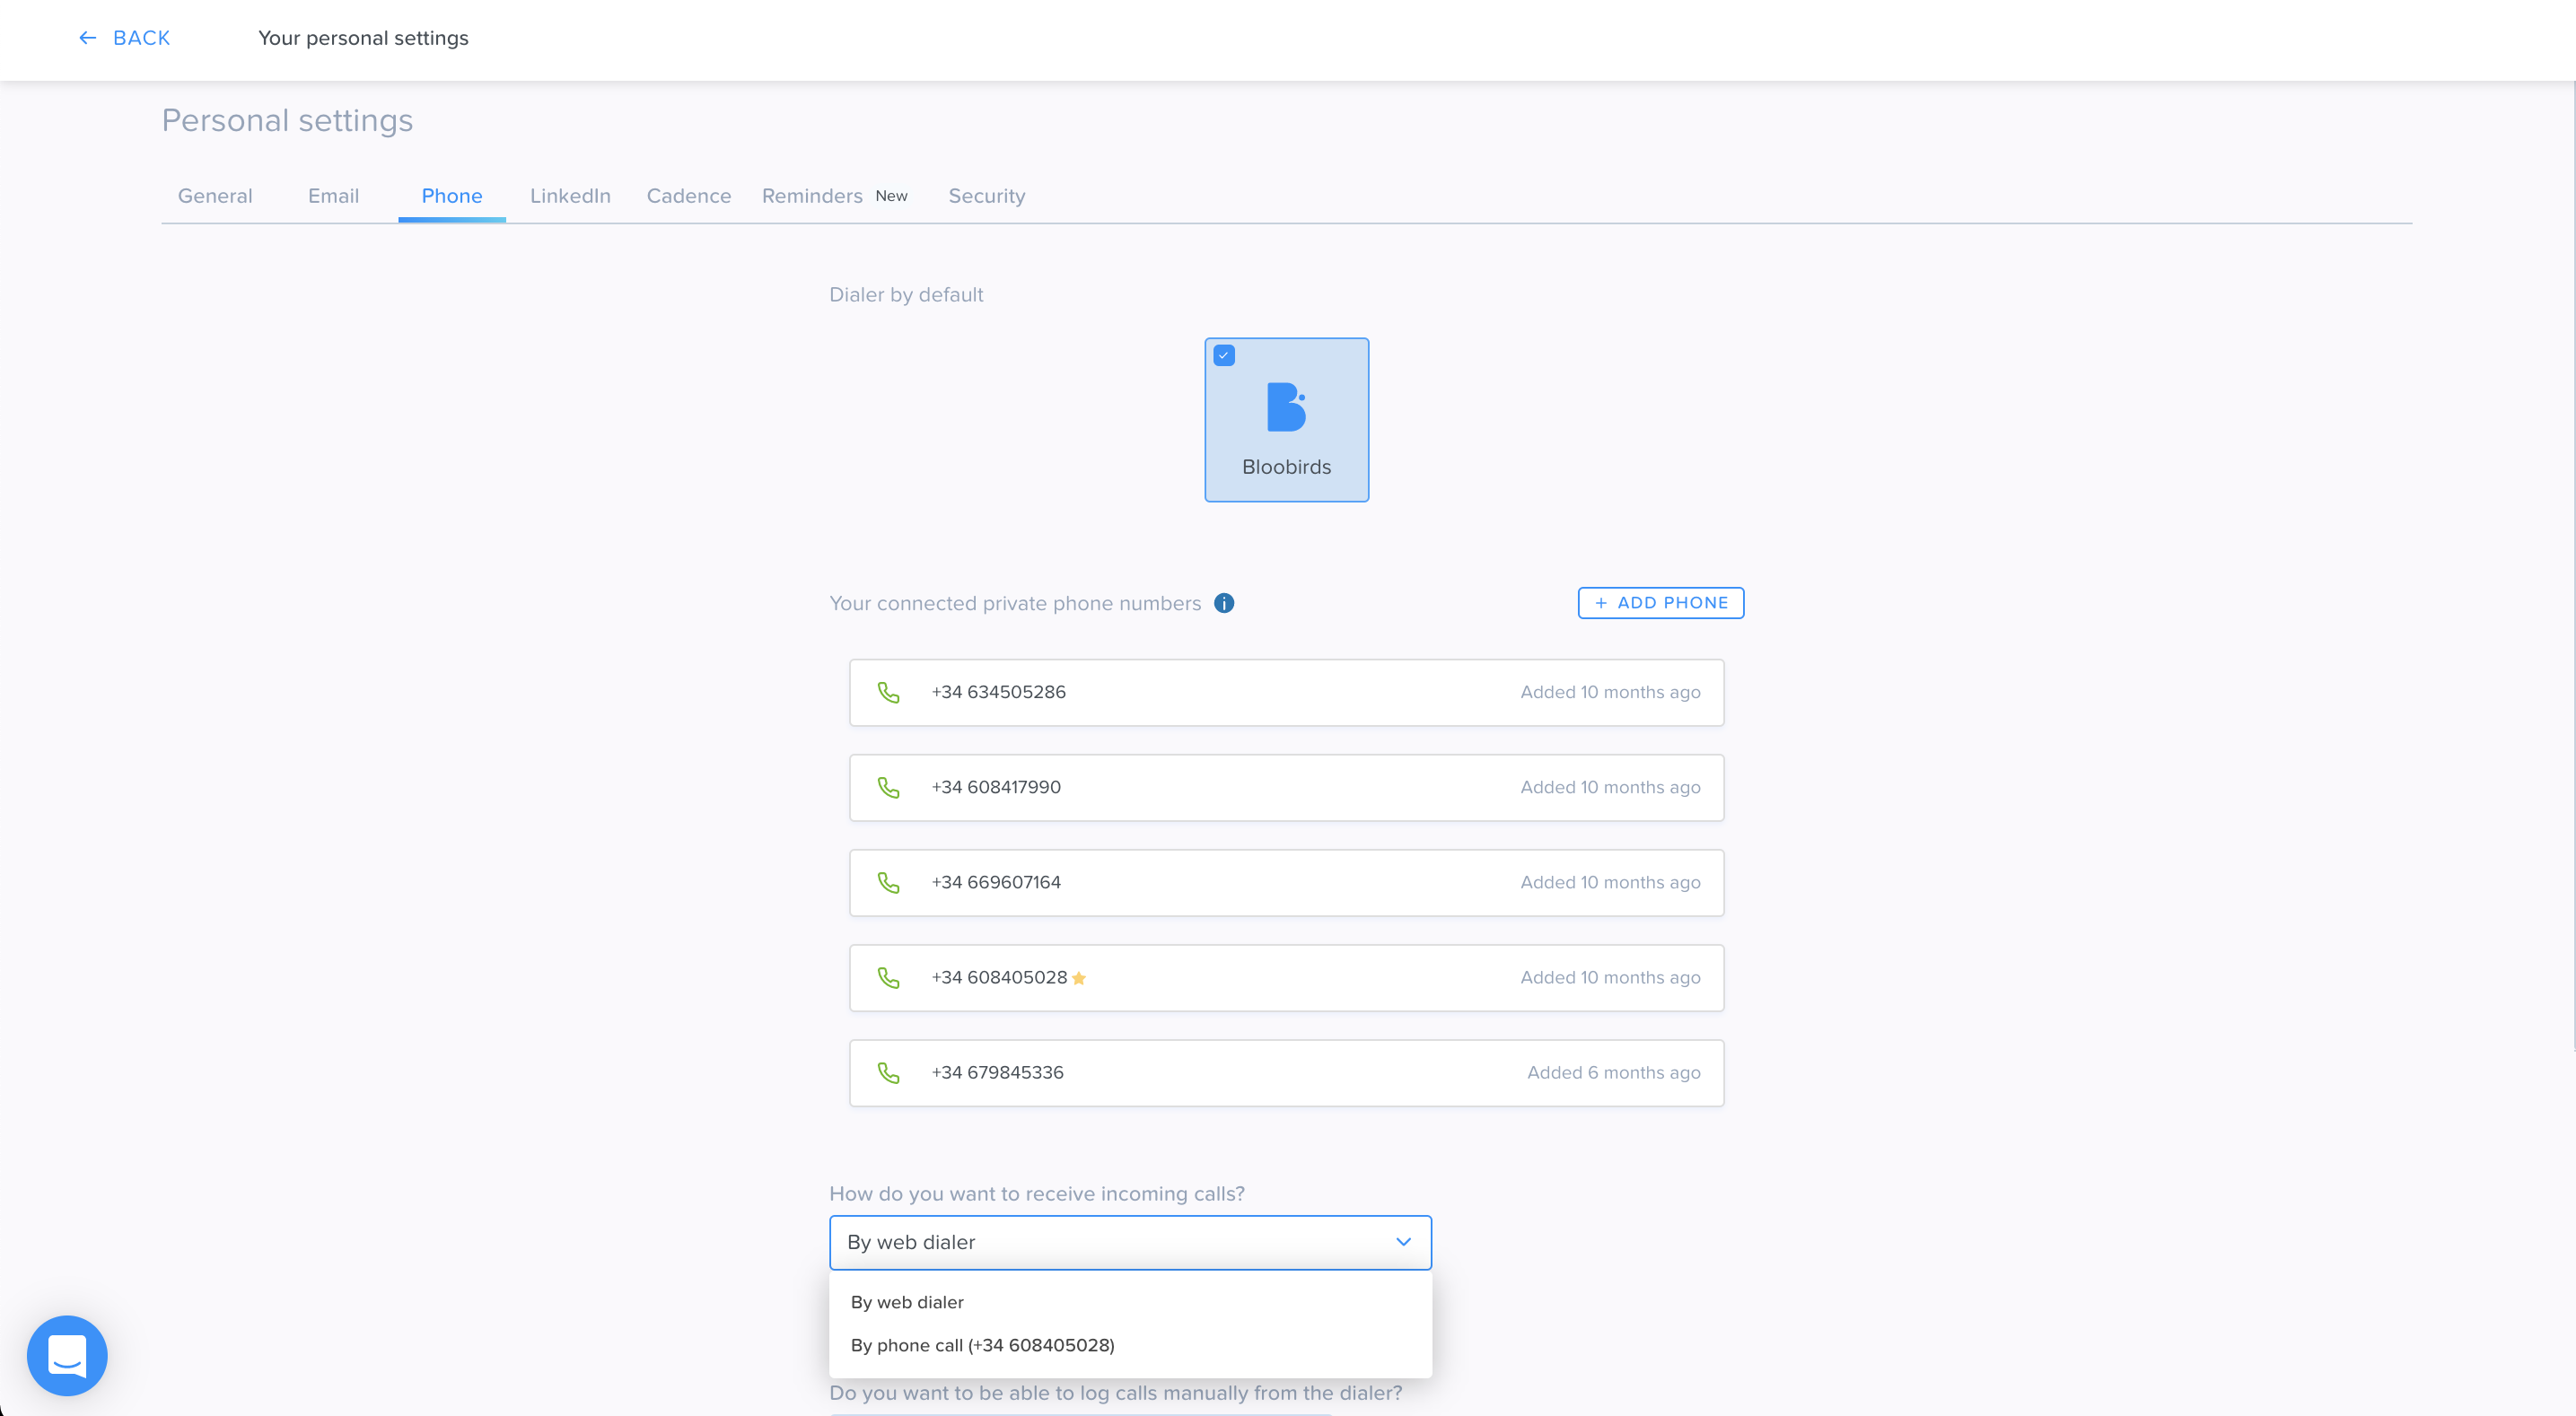Screen dimensions: 2576x1416
Task: Click 'Added 10 months ago' for +34 608405028
Action: click(1610, 977)
